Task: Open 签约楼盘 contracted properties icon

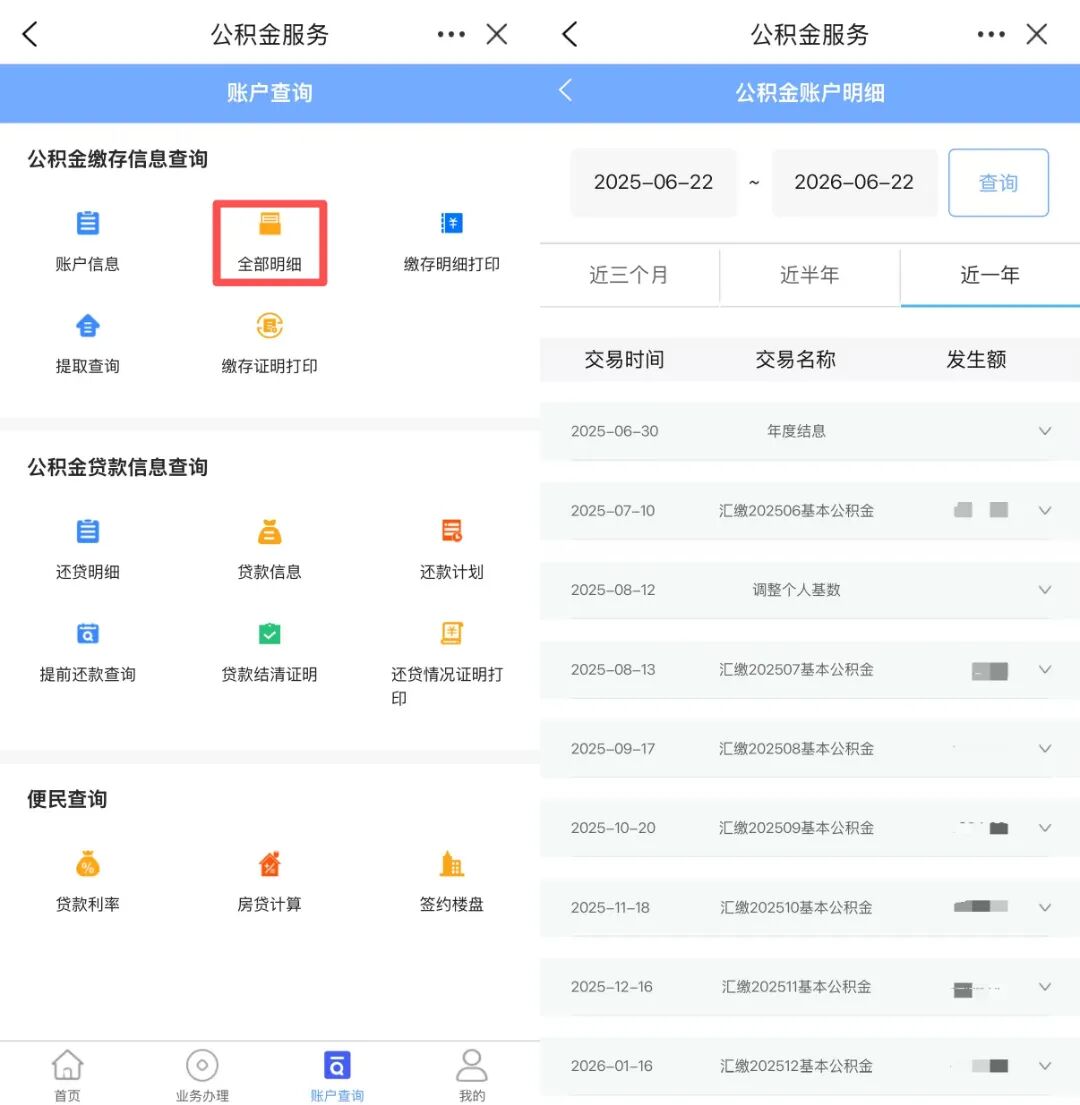Action: (451, 864)
